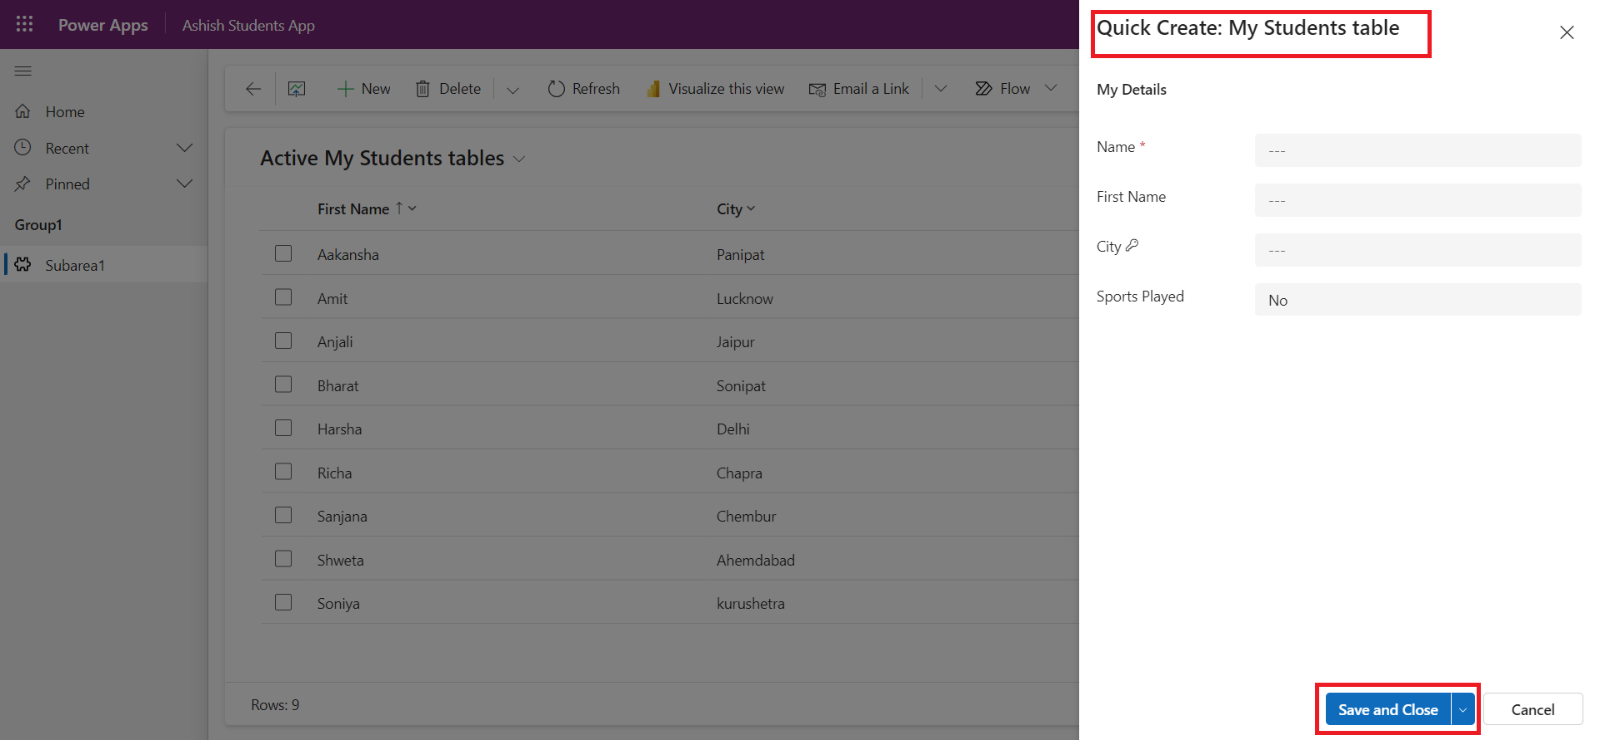
Task: Open Active My Students tables view dropdown
Action: [519, 159]
